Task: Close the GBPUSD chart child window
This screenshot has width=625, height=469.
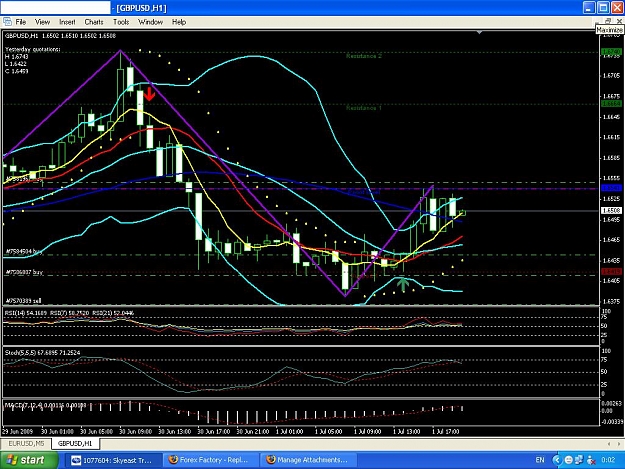Action: click(x=619, y=20)
